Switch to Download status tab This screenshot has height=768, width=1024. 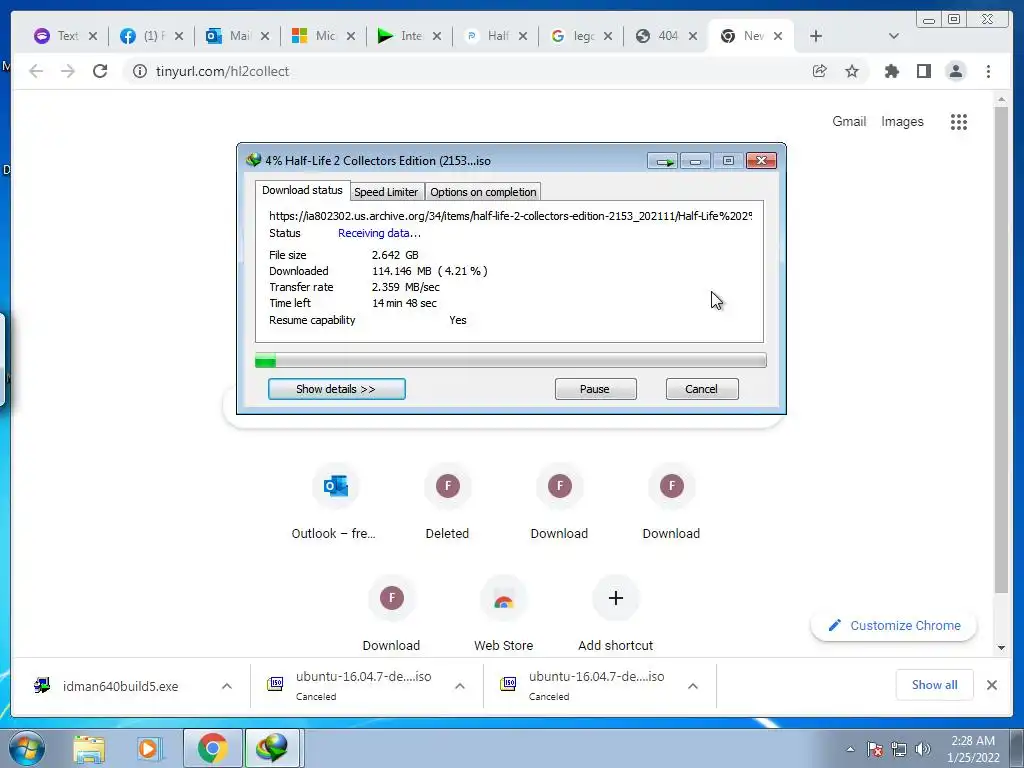click(x=302, y=190)
